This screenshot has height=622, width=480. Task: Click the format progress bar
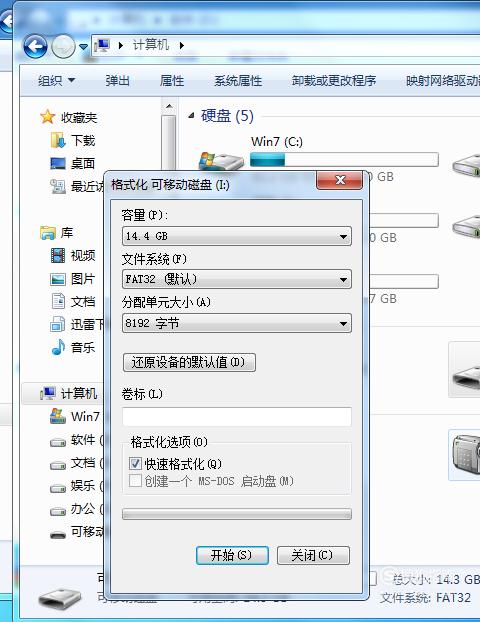click(x=237, y=514)
